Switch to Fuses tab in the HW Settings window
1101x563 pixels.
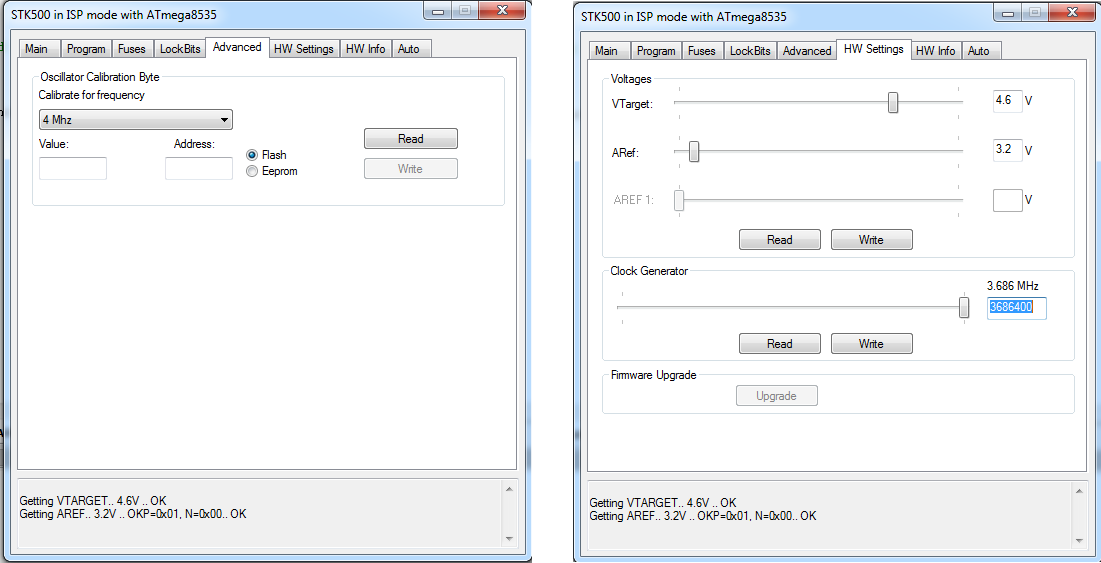point(701,51)
